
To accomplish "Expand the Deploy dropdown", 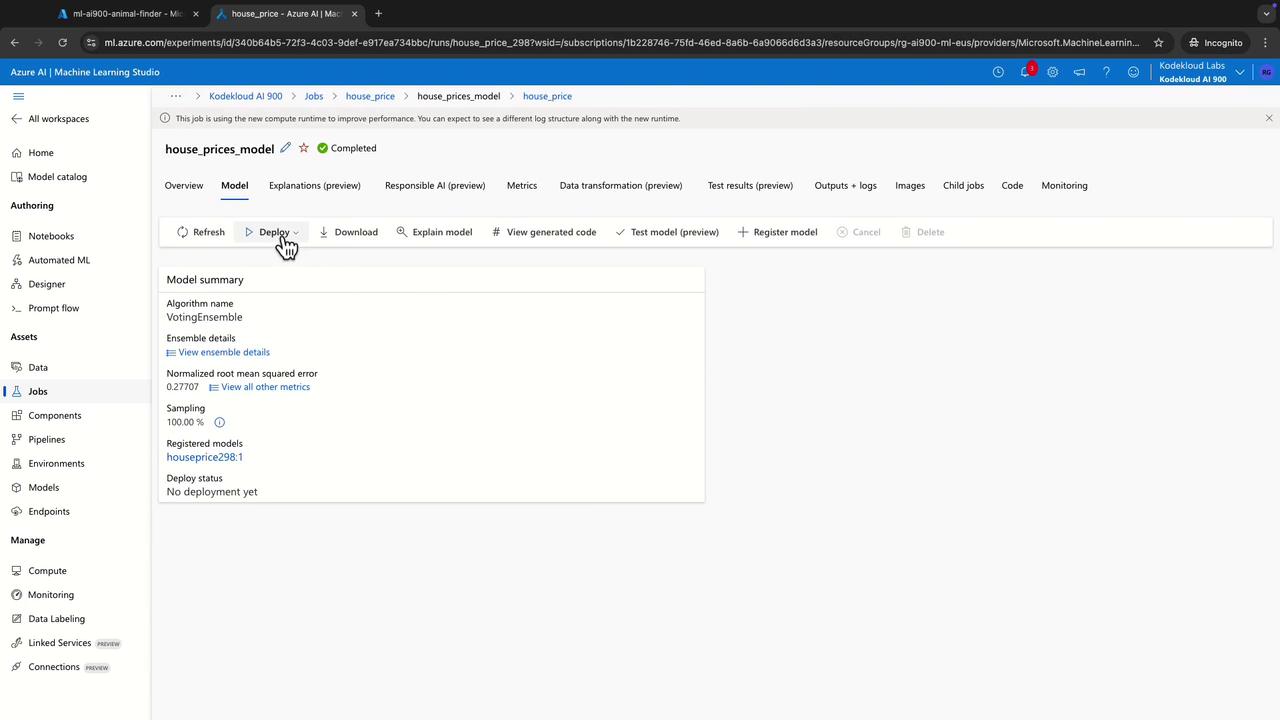I will tap(271, 232).
